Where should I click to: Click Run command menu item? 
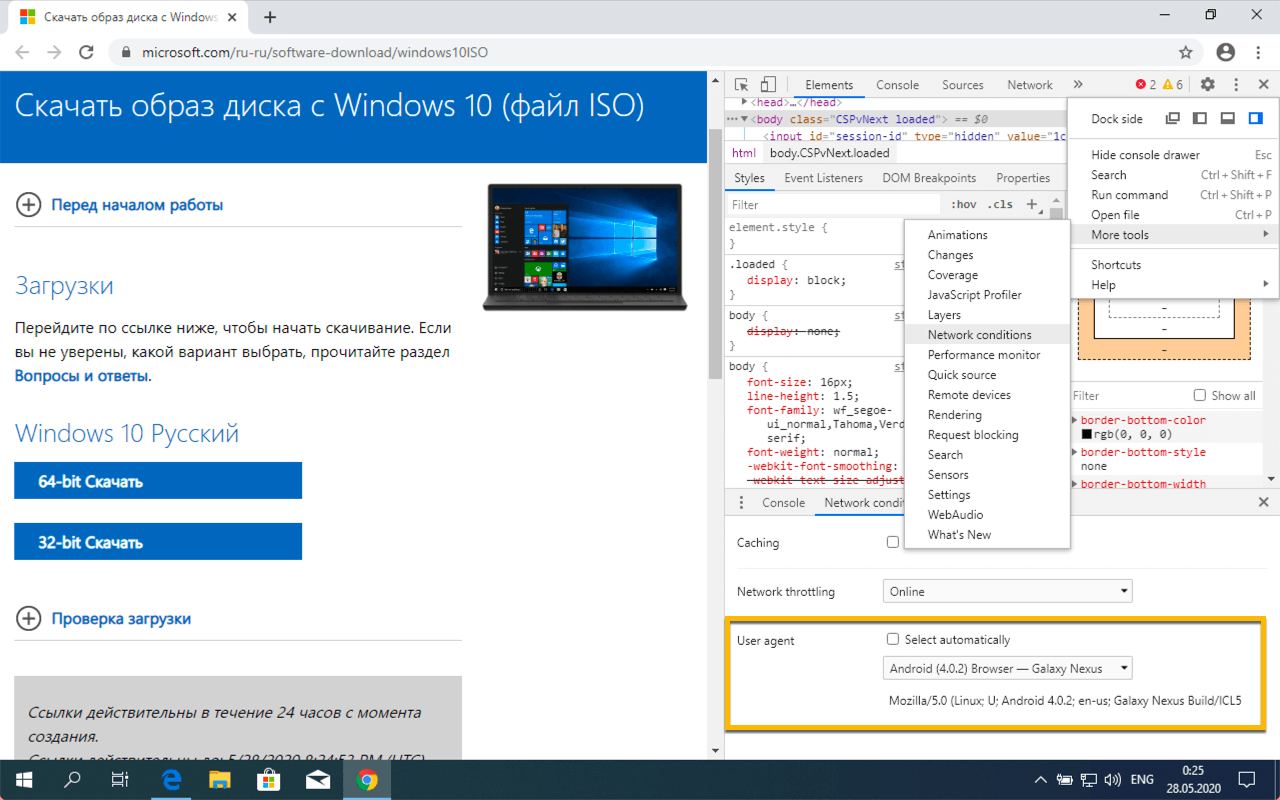coord(1175,195)
